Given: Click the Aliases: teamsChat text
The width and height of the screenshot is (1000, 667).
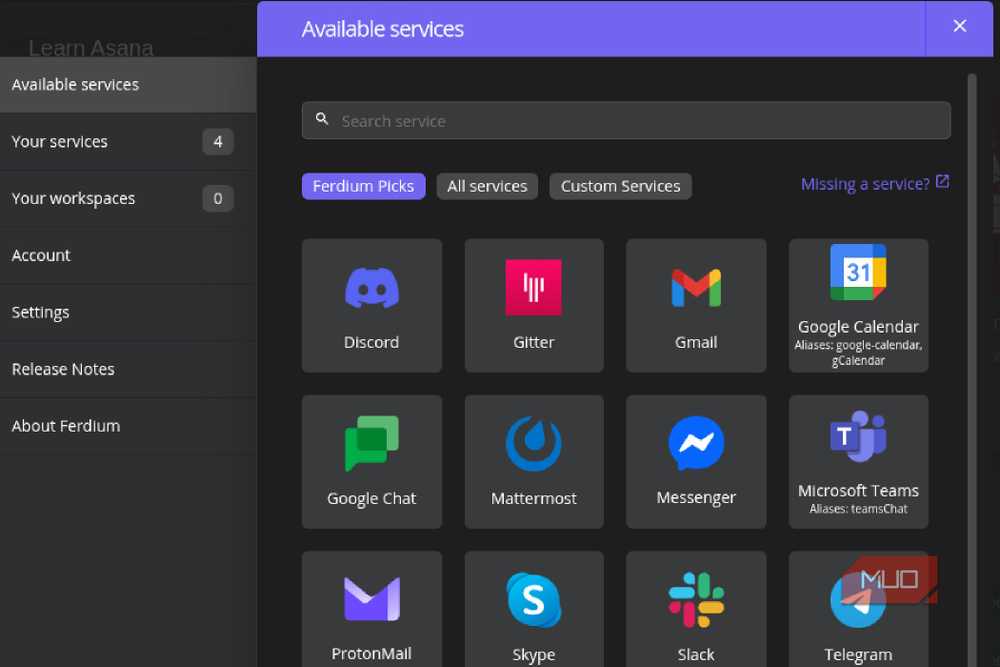Looking at the screenshot, I should (858, 509).
